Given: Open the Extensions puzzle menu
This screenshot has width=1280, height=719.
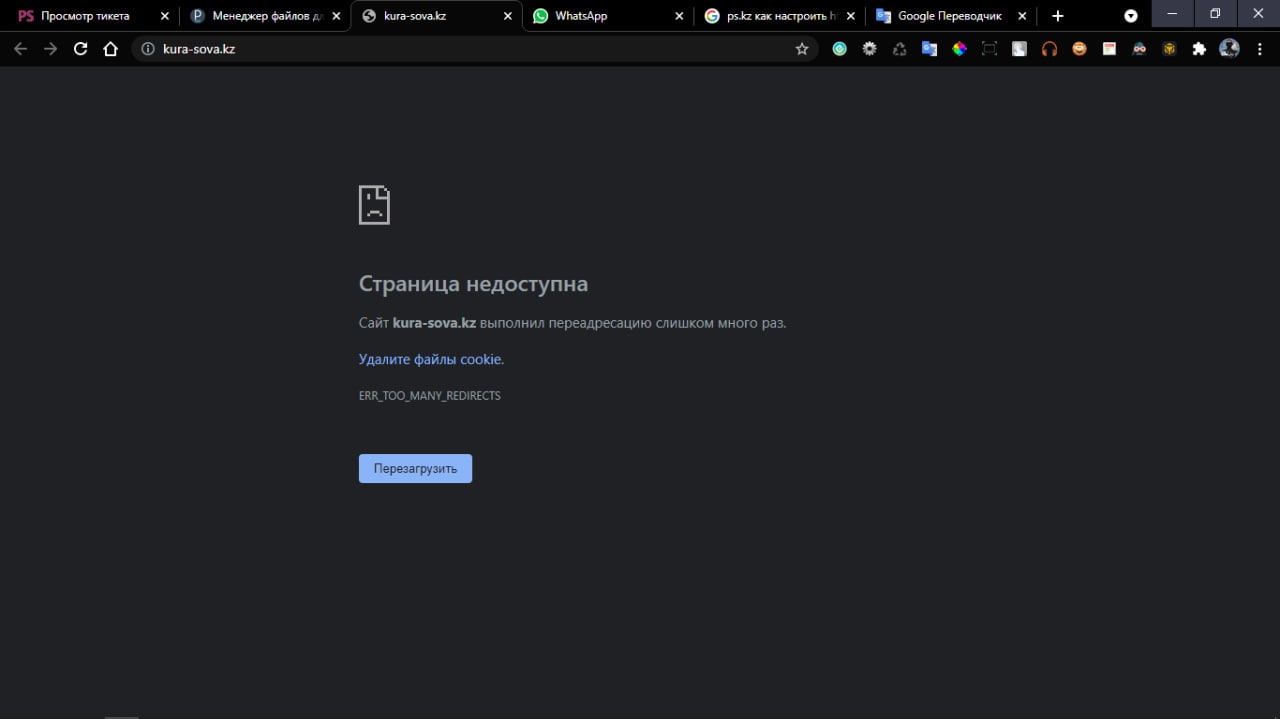Looking at the screenshot, I should click(x=1199, y=48).
